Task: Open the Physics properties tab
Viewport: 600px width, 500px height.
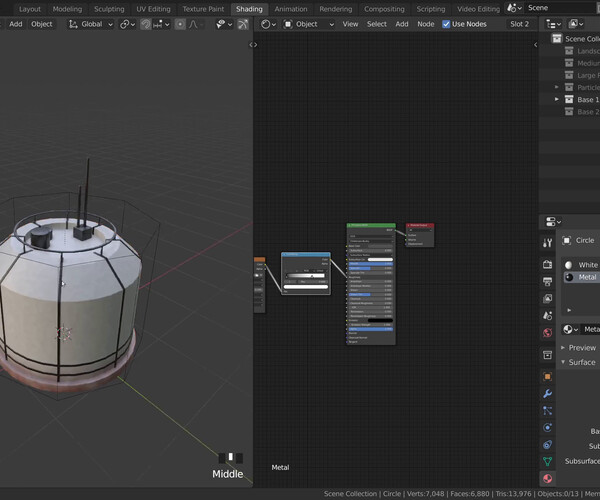Action: 548,427
